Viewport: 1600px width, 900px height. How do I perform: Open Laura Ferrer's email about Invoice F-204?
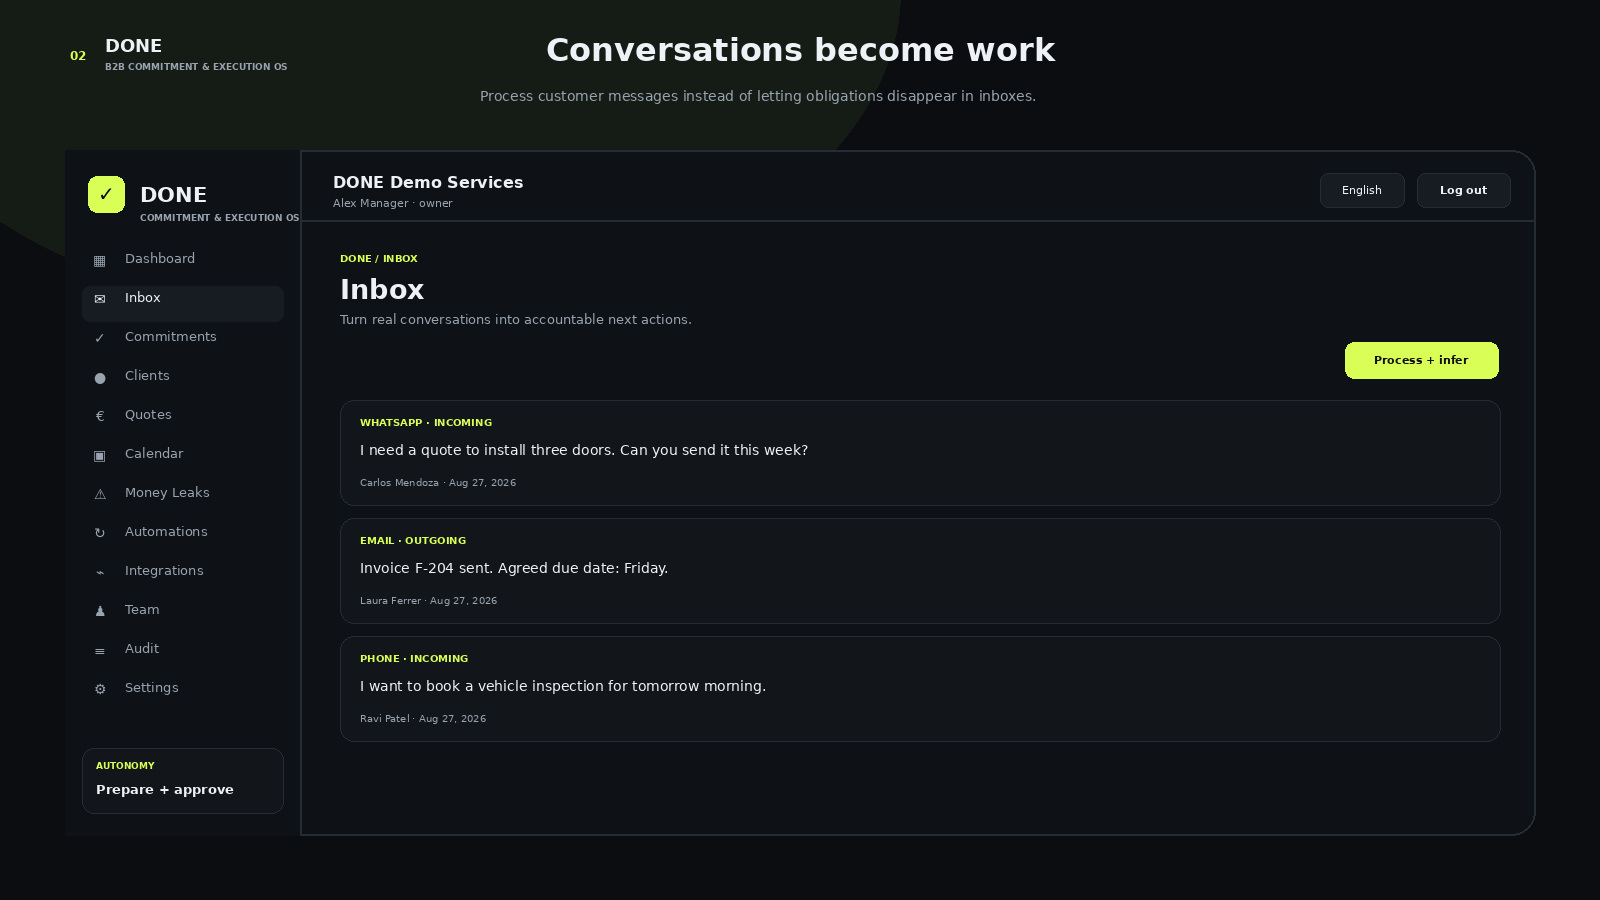920,571
